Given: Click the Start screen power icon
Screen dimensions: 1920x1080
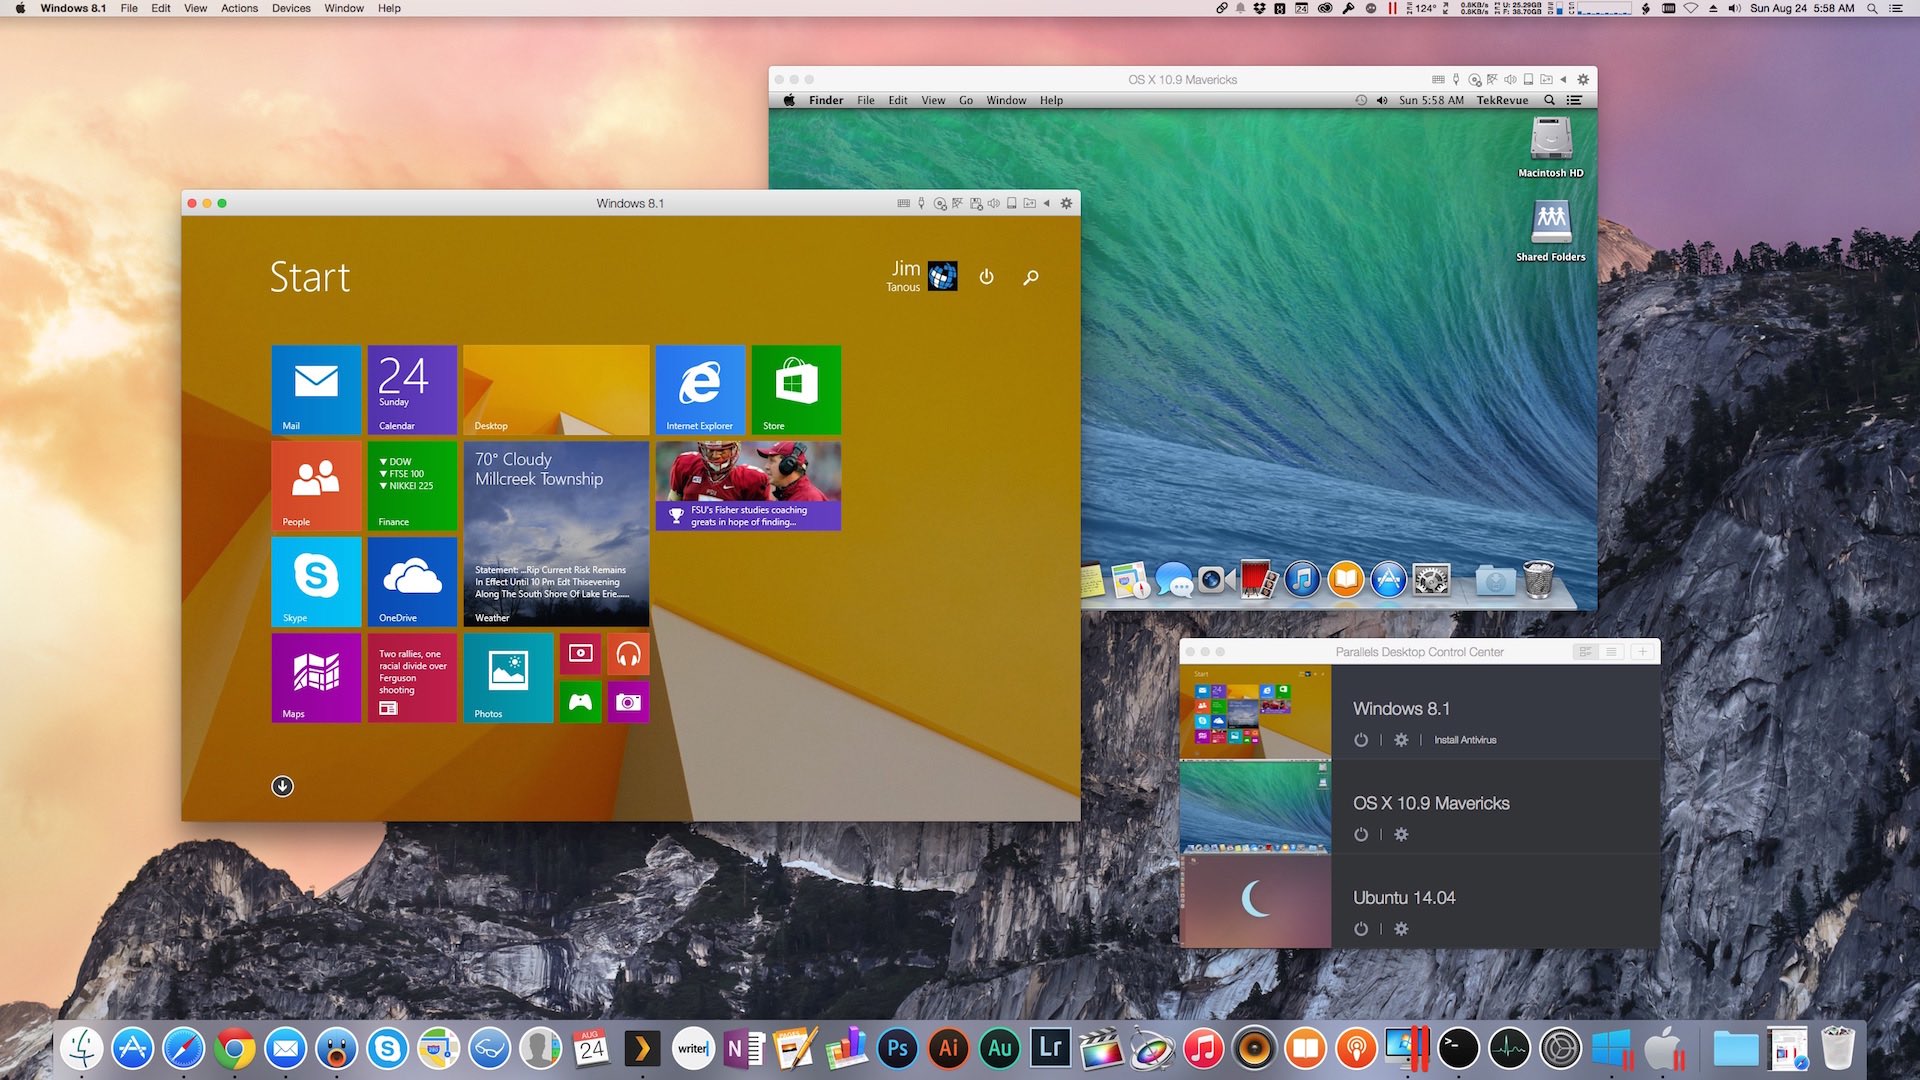Looking at the screenshot, I should pyautogui.click(x=986, y=277).
